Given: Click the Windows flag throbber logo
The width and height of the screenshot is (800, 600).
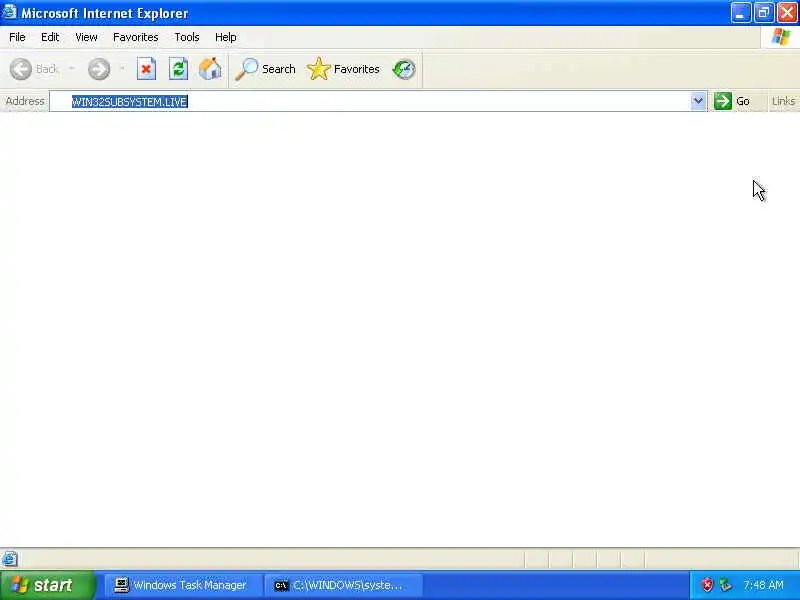Looking at the screenshot, I should (x=781, y=37).
